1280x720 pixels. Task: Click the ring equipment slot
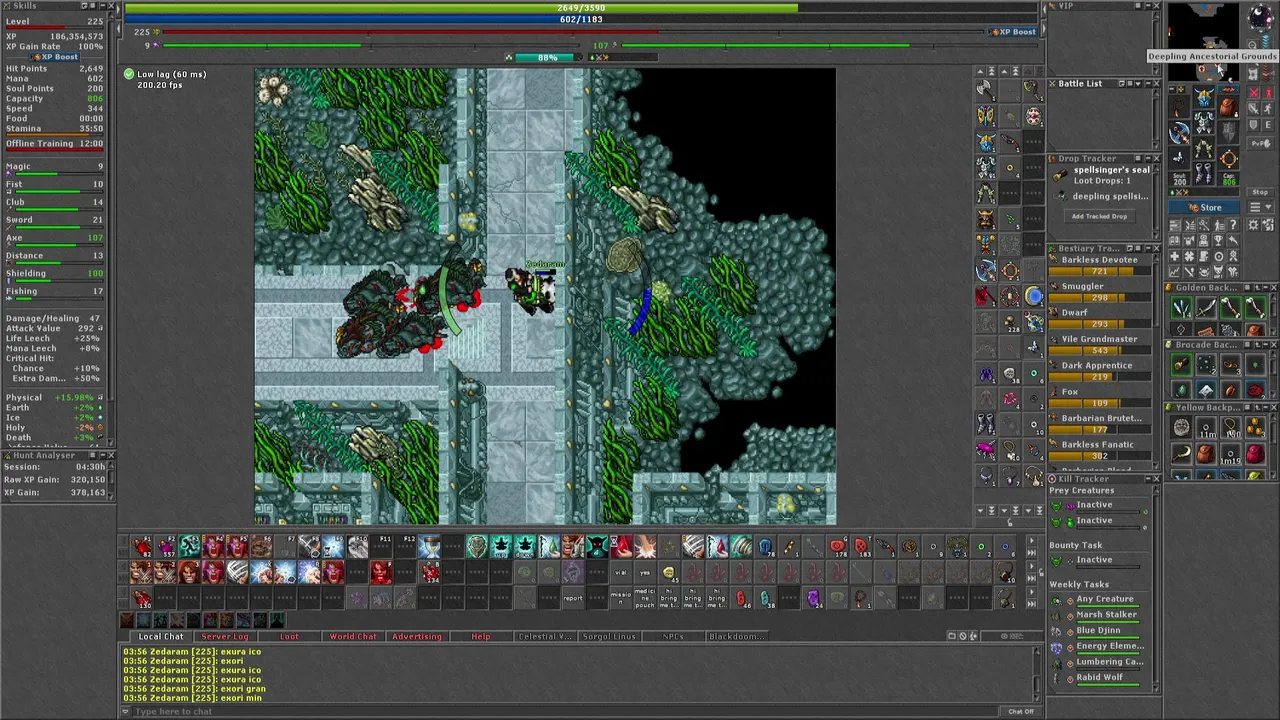click(x=1229, y=159)
